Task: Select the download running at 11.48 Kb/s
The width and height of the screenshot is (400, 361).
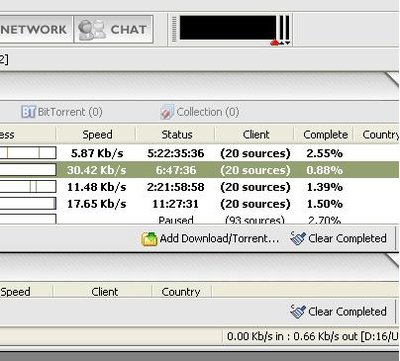Action: pyautogui.click(x=199, y=187)
